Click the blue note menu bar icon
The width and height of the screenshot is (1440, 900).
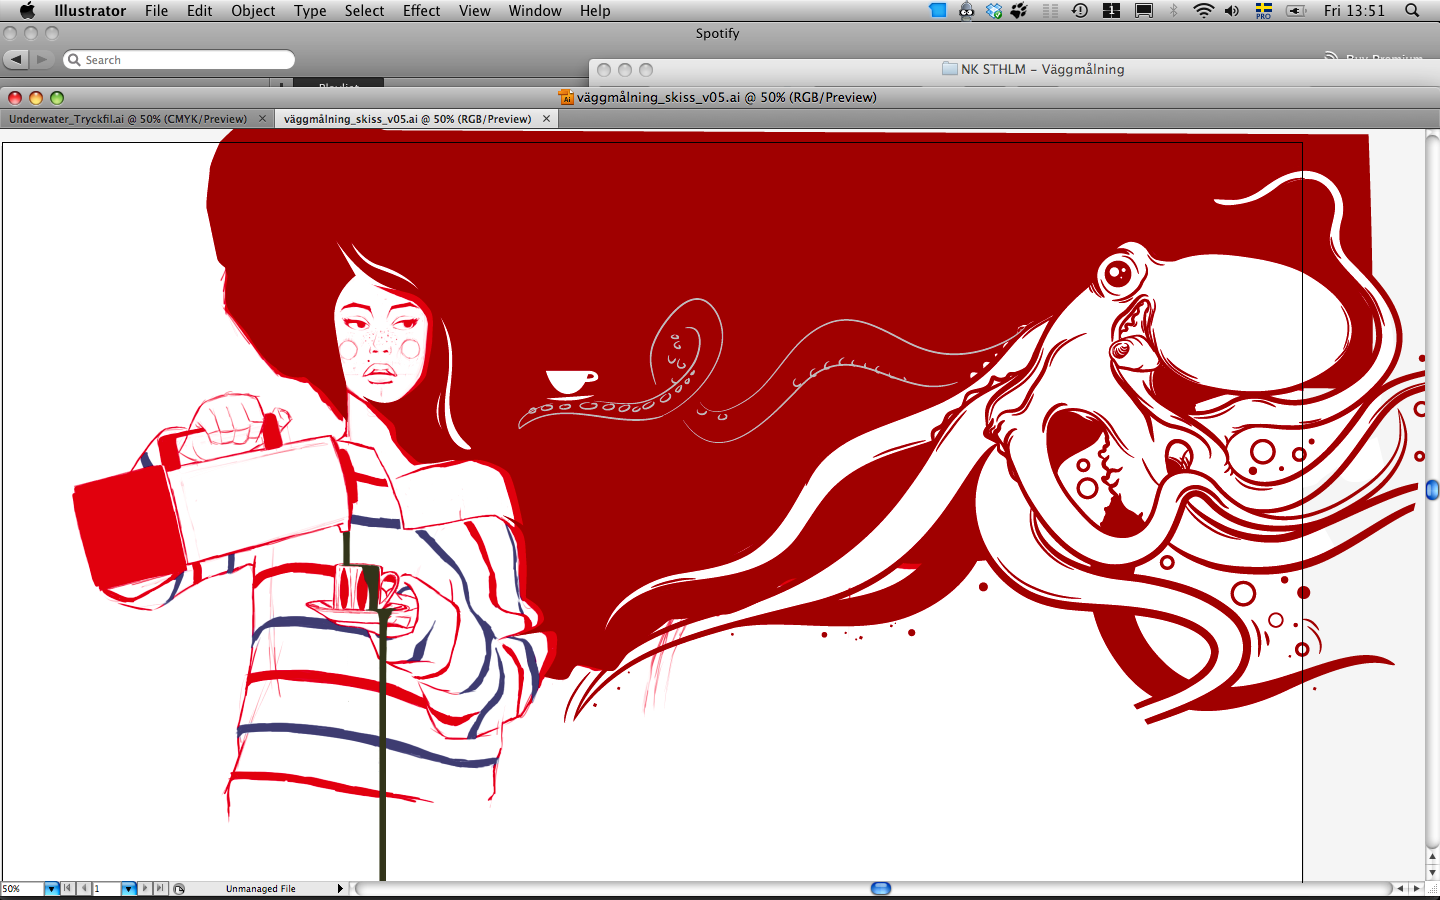(938, 11)
